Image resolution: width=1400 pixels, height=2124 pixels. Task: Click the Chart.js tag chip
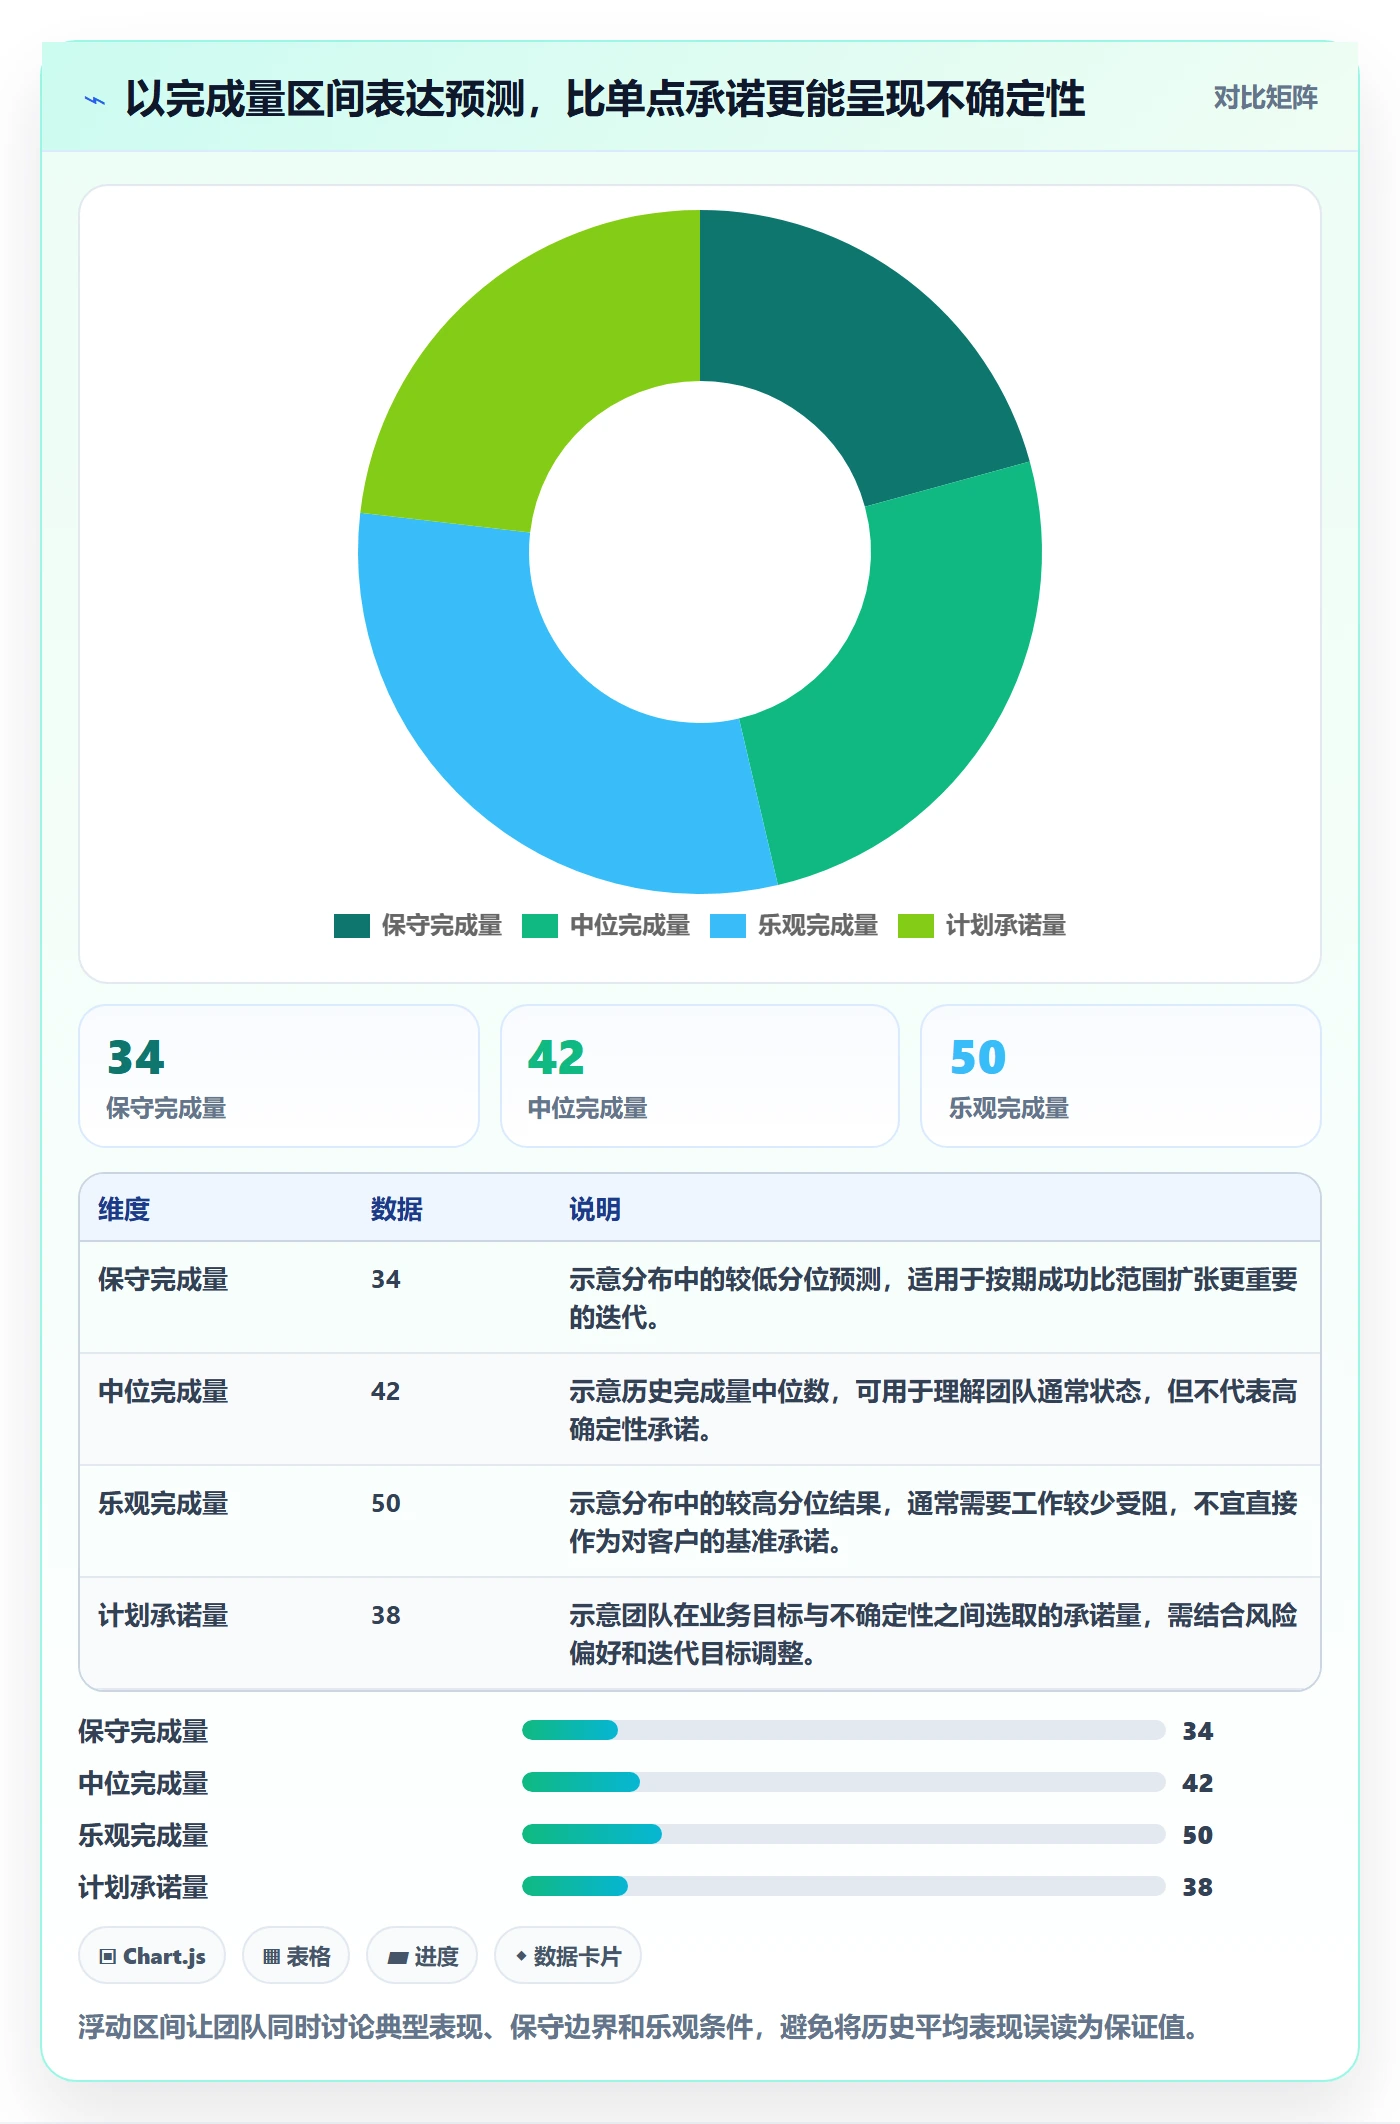[x=152, y=1956]
